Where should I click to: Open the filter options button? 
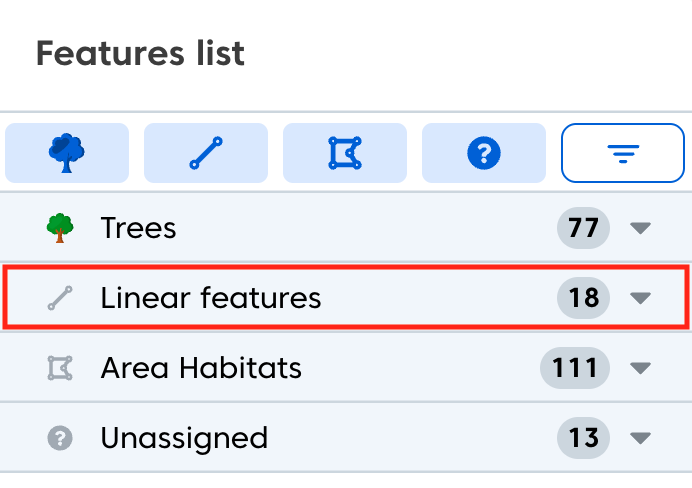pos(622,153)
